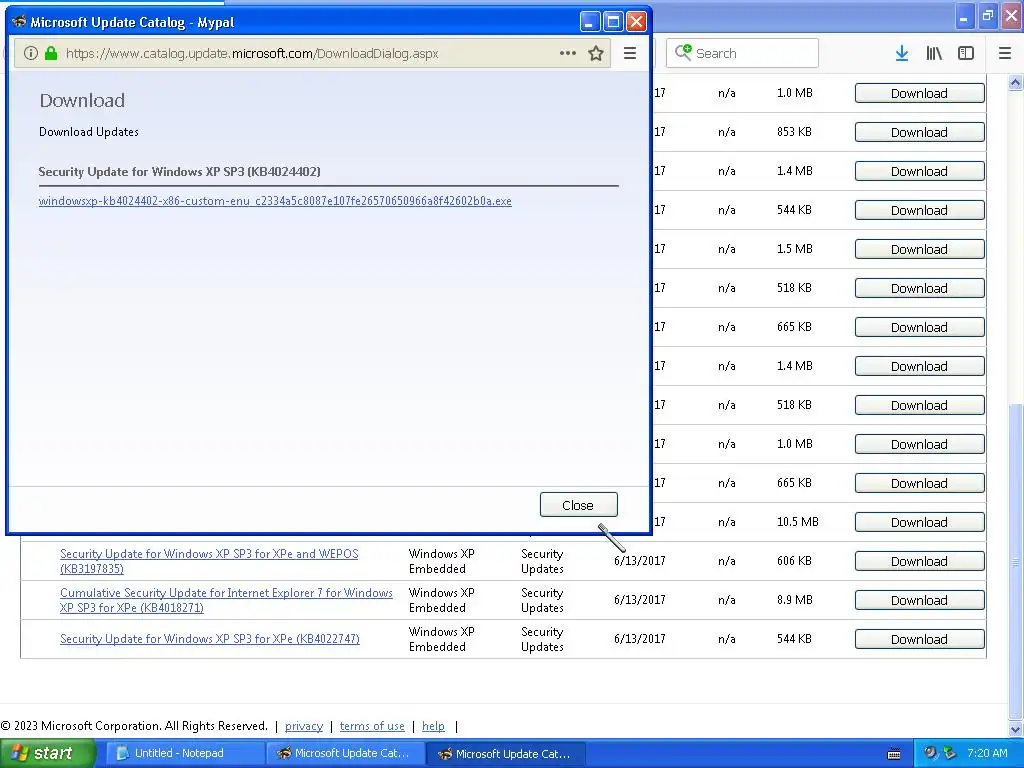Image resolution: width=1024 pixels, height=768 pixels.
Task: Click Download button for 1.5 MB row
Action: 920,249
